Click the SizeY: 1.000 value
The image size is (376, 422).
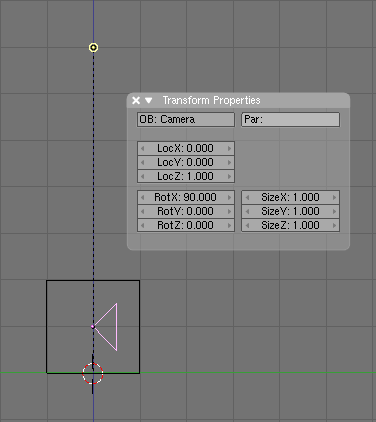290,211
